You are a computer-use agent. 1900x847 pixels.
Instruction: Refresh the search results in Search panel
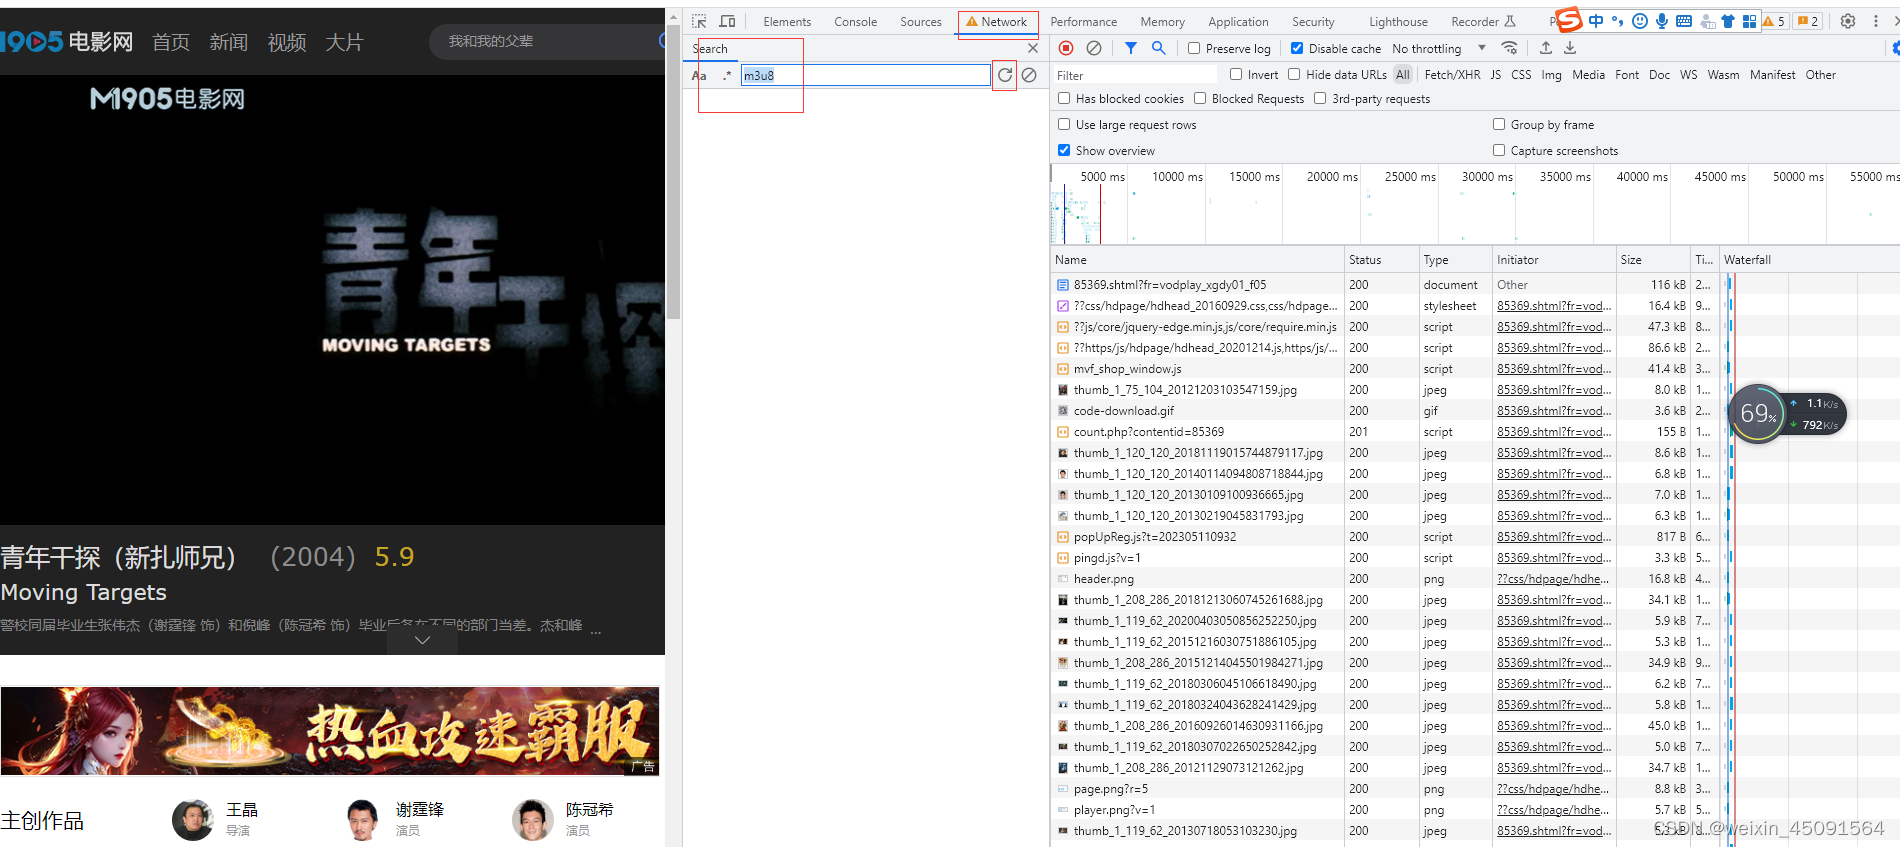click(x=1005, y=75)
